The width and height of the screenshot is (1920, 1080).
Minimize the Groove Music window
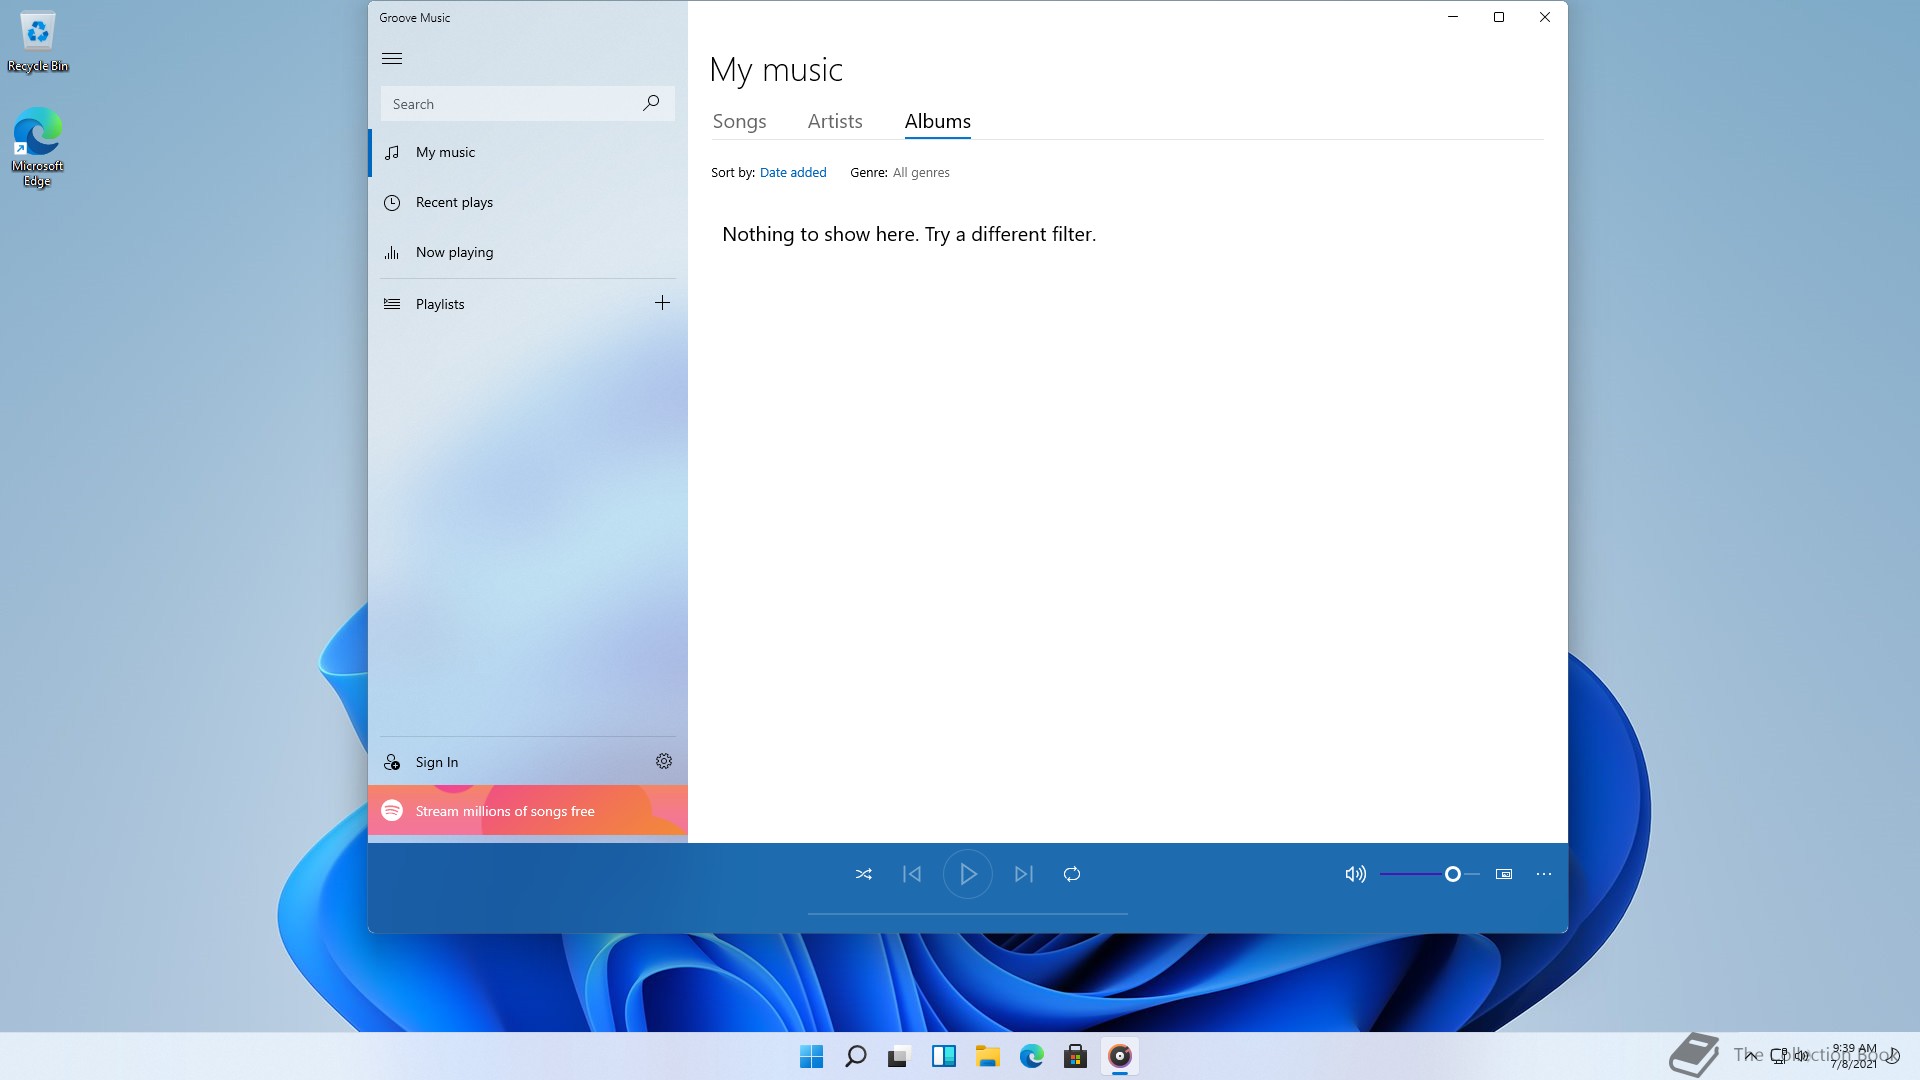pyautogui.click(x=1453, y=17)
